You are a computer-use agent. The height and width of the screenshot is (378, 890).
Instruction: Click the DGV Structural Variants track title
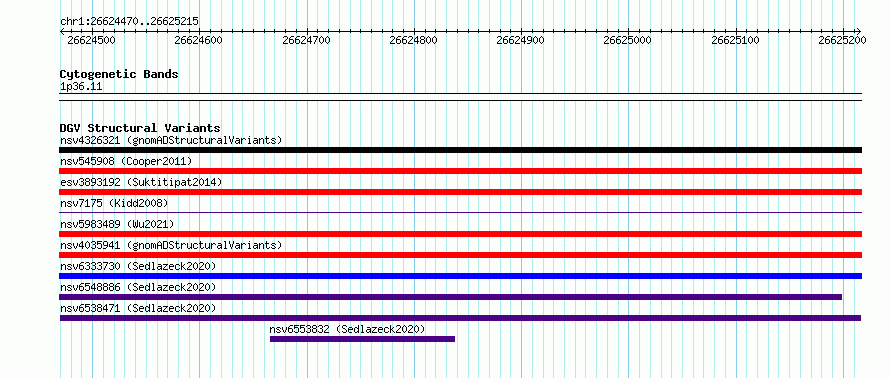(140, 128)
